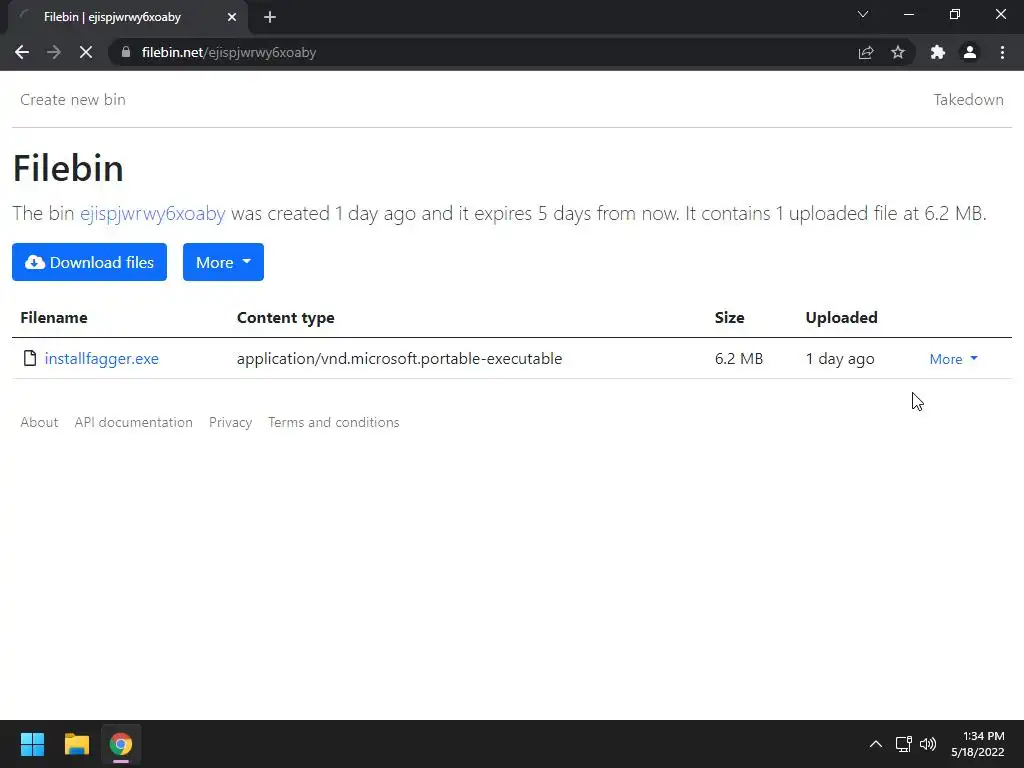Click the forward navigation arrow
Viewport: 1024px width, 768px height.
coord(54,52)
